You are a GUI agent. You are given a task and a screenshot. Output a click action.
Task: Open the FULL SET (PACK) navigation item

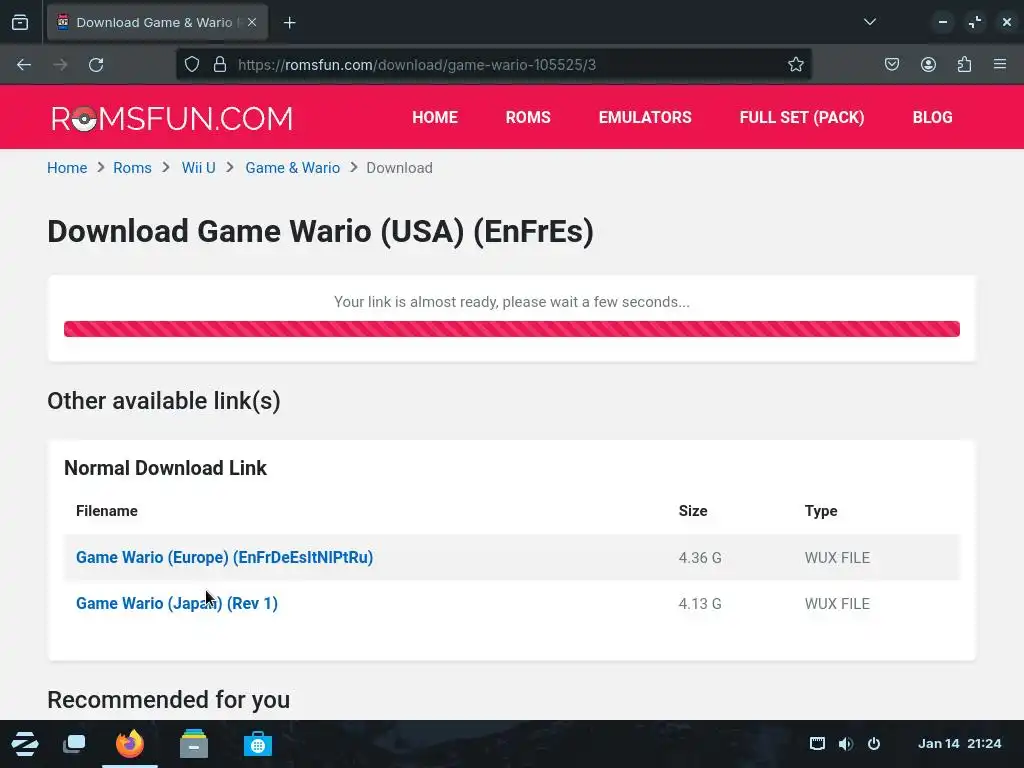tap(802, 118)
